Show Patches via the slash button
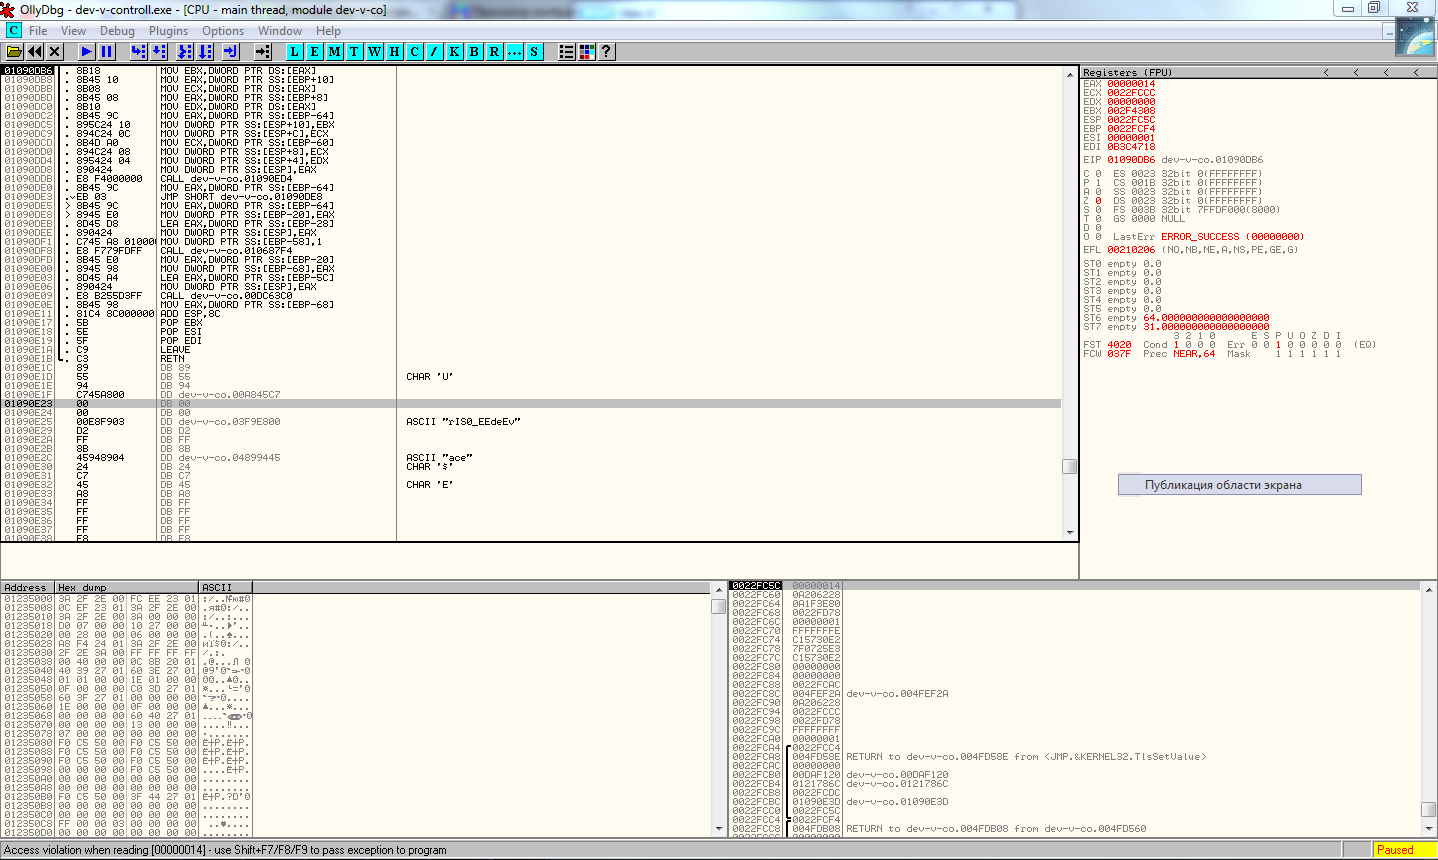 (x=434, y=51)
